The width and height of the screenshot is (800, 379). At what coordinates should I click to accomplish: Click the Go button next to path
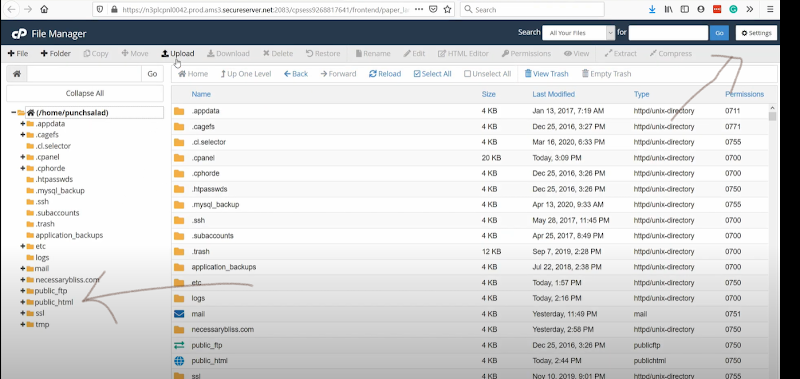pos(152,73)
